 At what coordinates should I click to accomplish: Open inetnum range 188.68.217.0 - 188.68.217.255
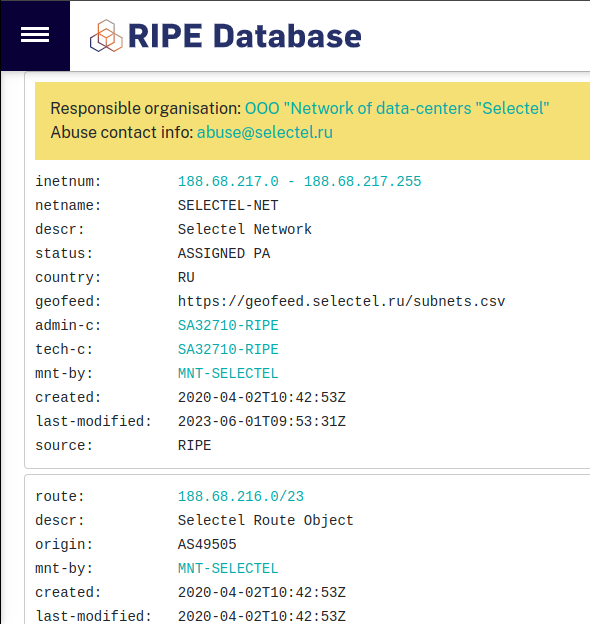299,181
